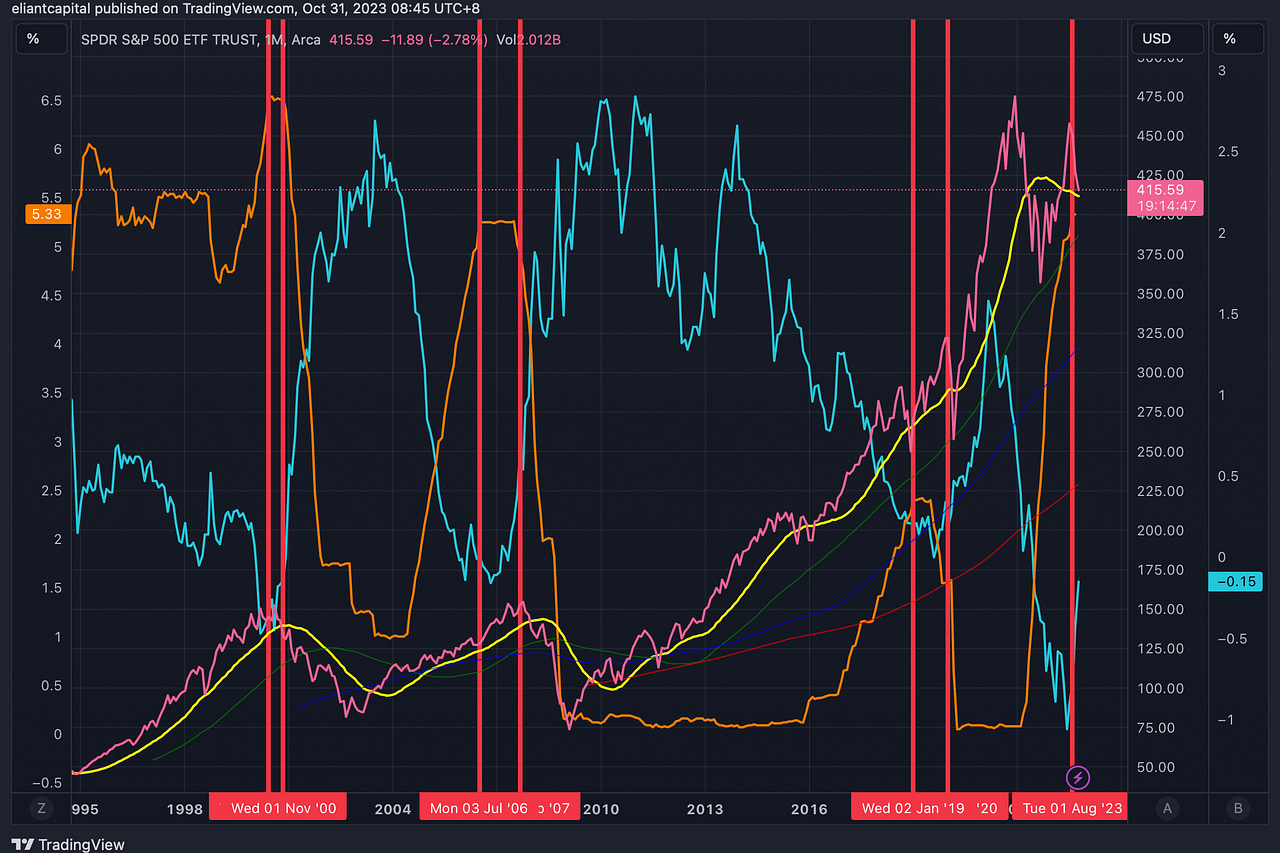Screen dimensions: 1280x853
Task: Click the Arca exchange label in the legend
Action: pyautogui.click(x=306, y=40)
